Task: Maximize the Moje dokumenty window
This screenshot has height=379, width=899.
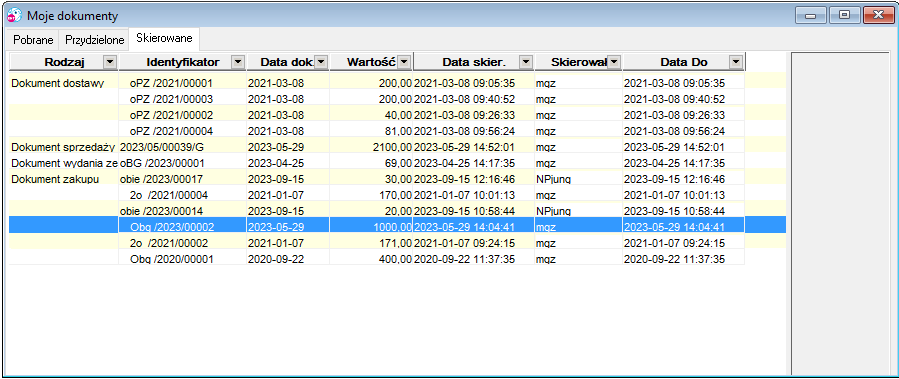Action: click(844, 15)
